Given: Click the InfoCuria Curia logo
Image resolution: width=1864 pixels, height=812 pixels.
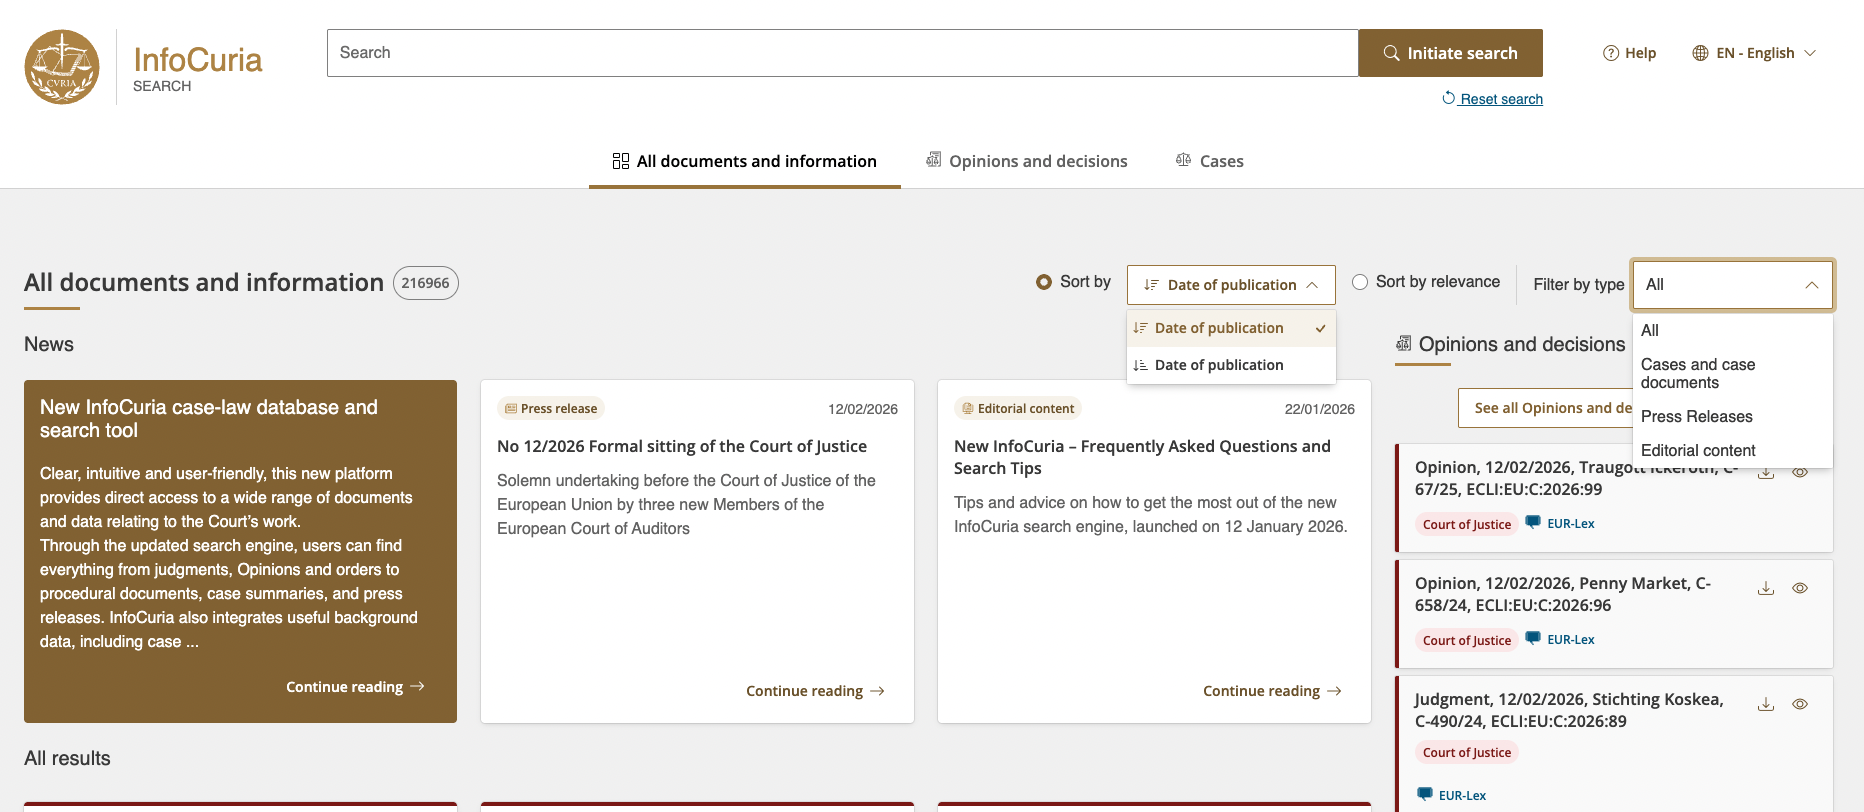Looking at the screenshot, I should (x=62, y=67).
